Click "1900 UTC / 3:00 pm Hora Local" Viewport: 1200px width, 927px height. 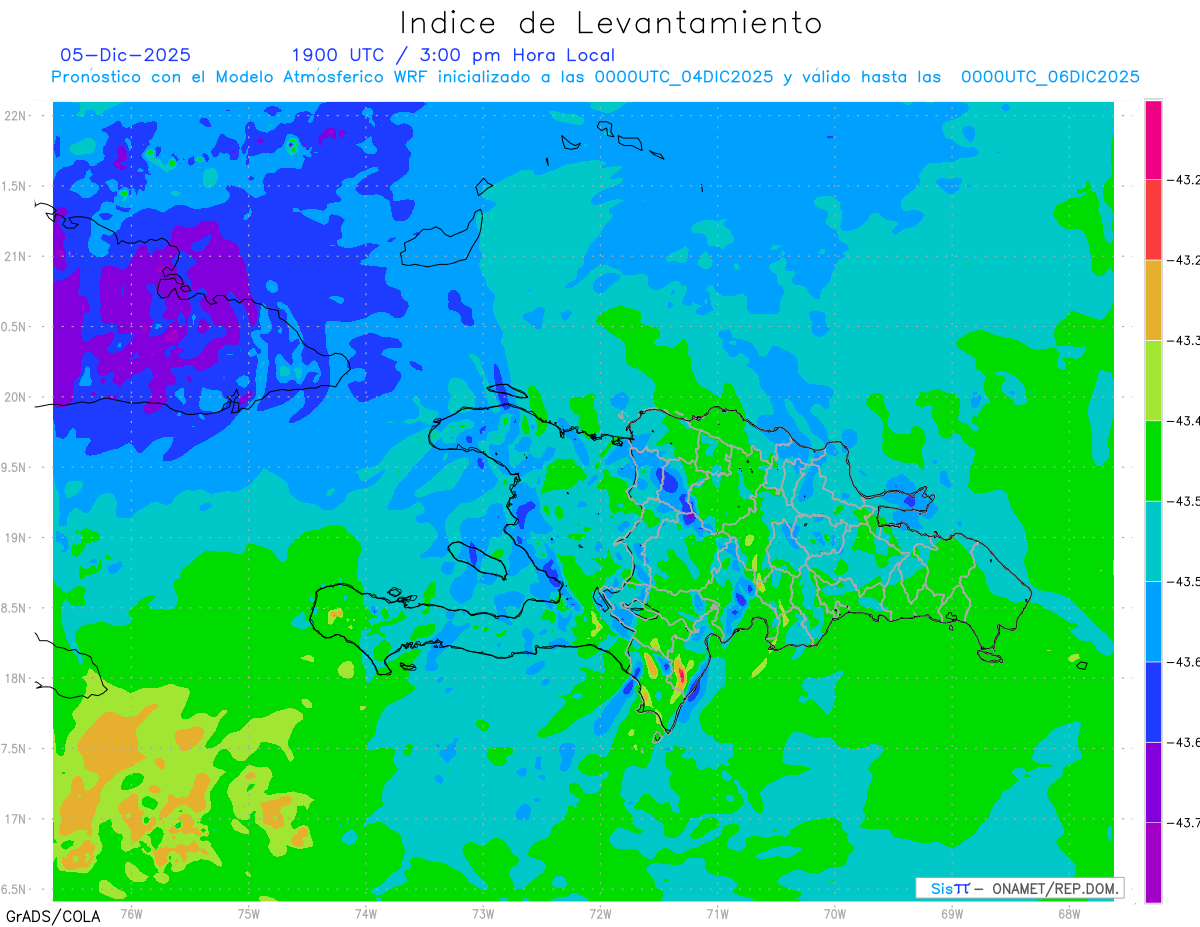[x=453, y=56]
